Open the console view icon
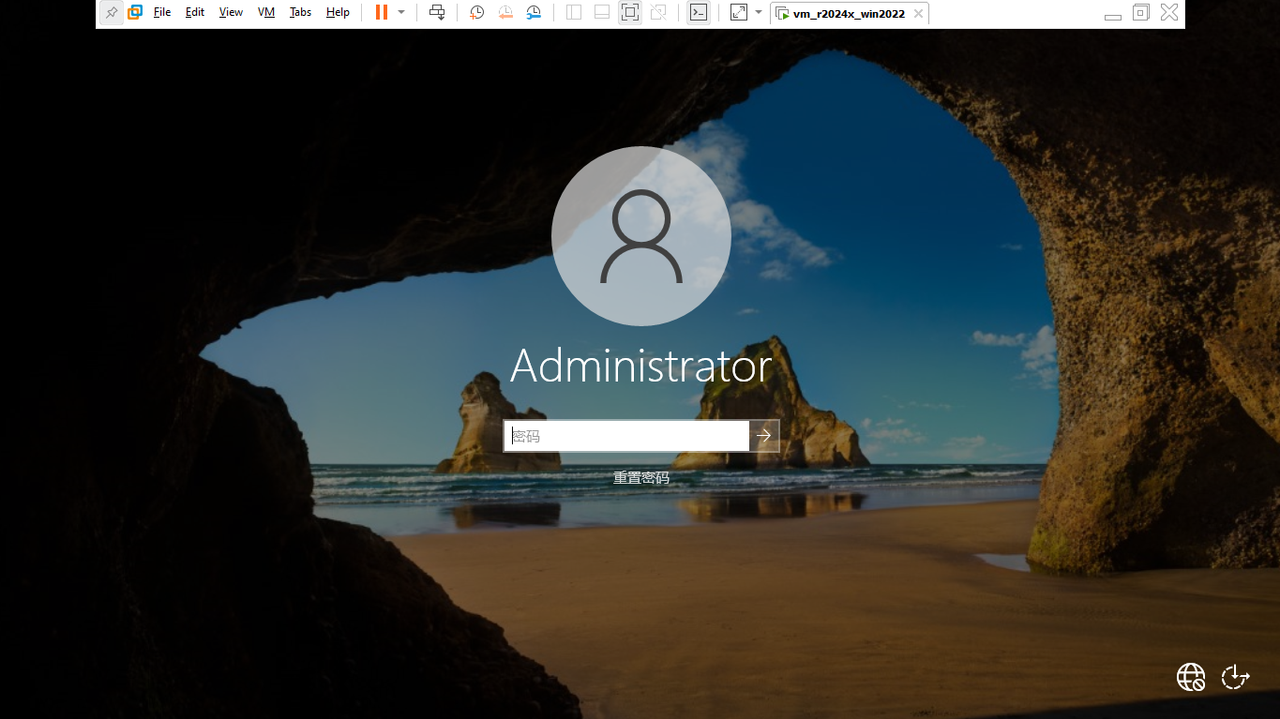This screenshot has width=1280, height=719. (699, 13)
